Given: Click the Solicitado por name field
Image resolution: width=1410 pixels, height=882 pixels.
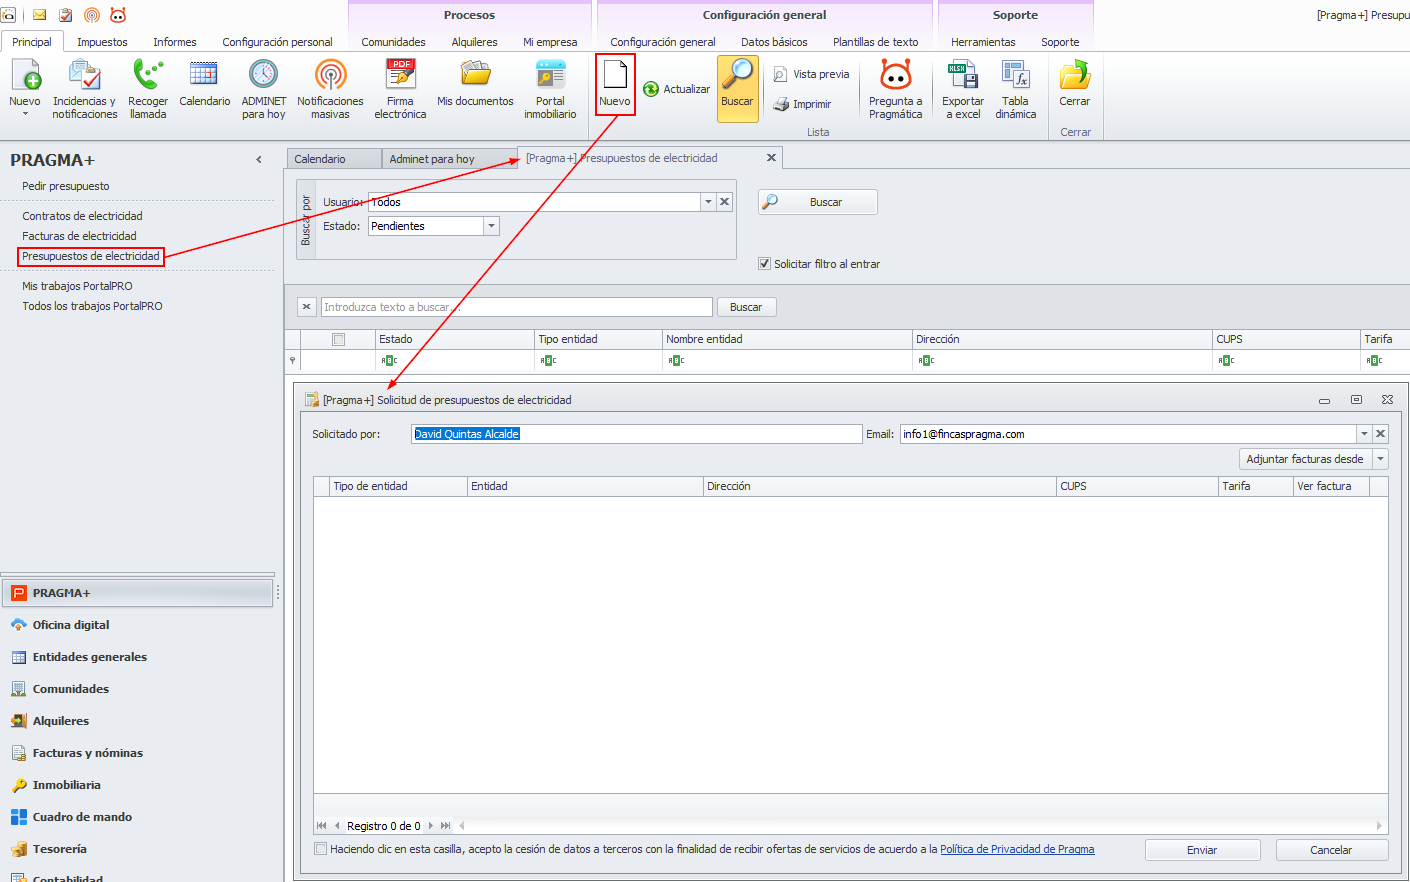Looking at the screenshot, I should [636, 434].
